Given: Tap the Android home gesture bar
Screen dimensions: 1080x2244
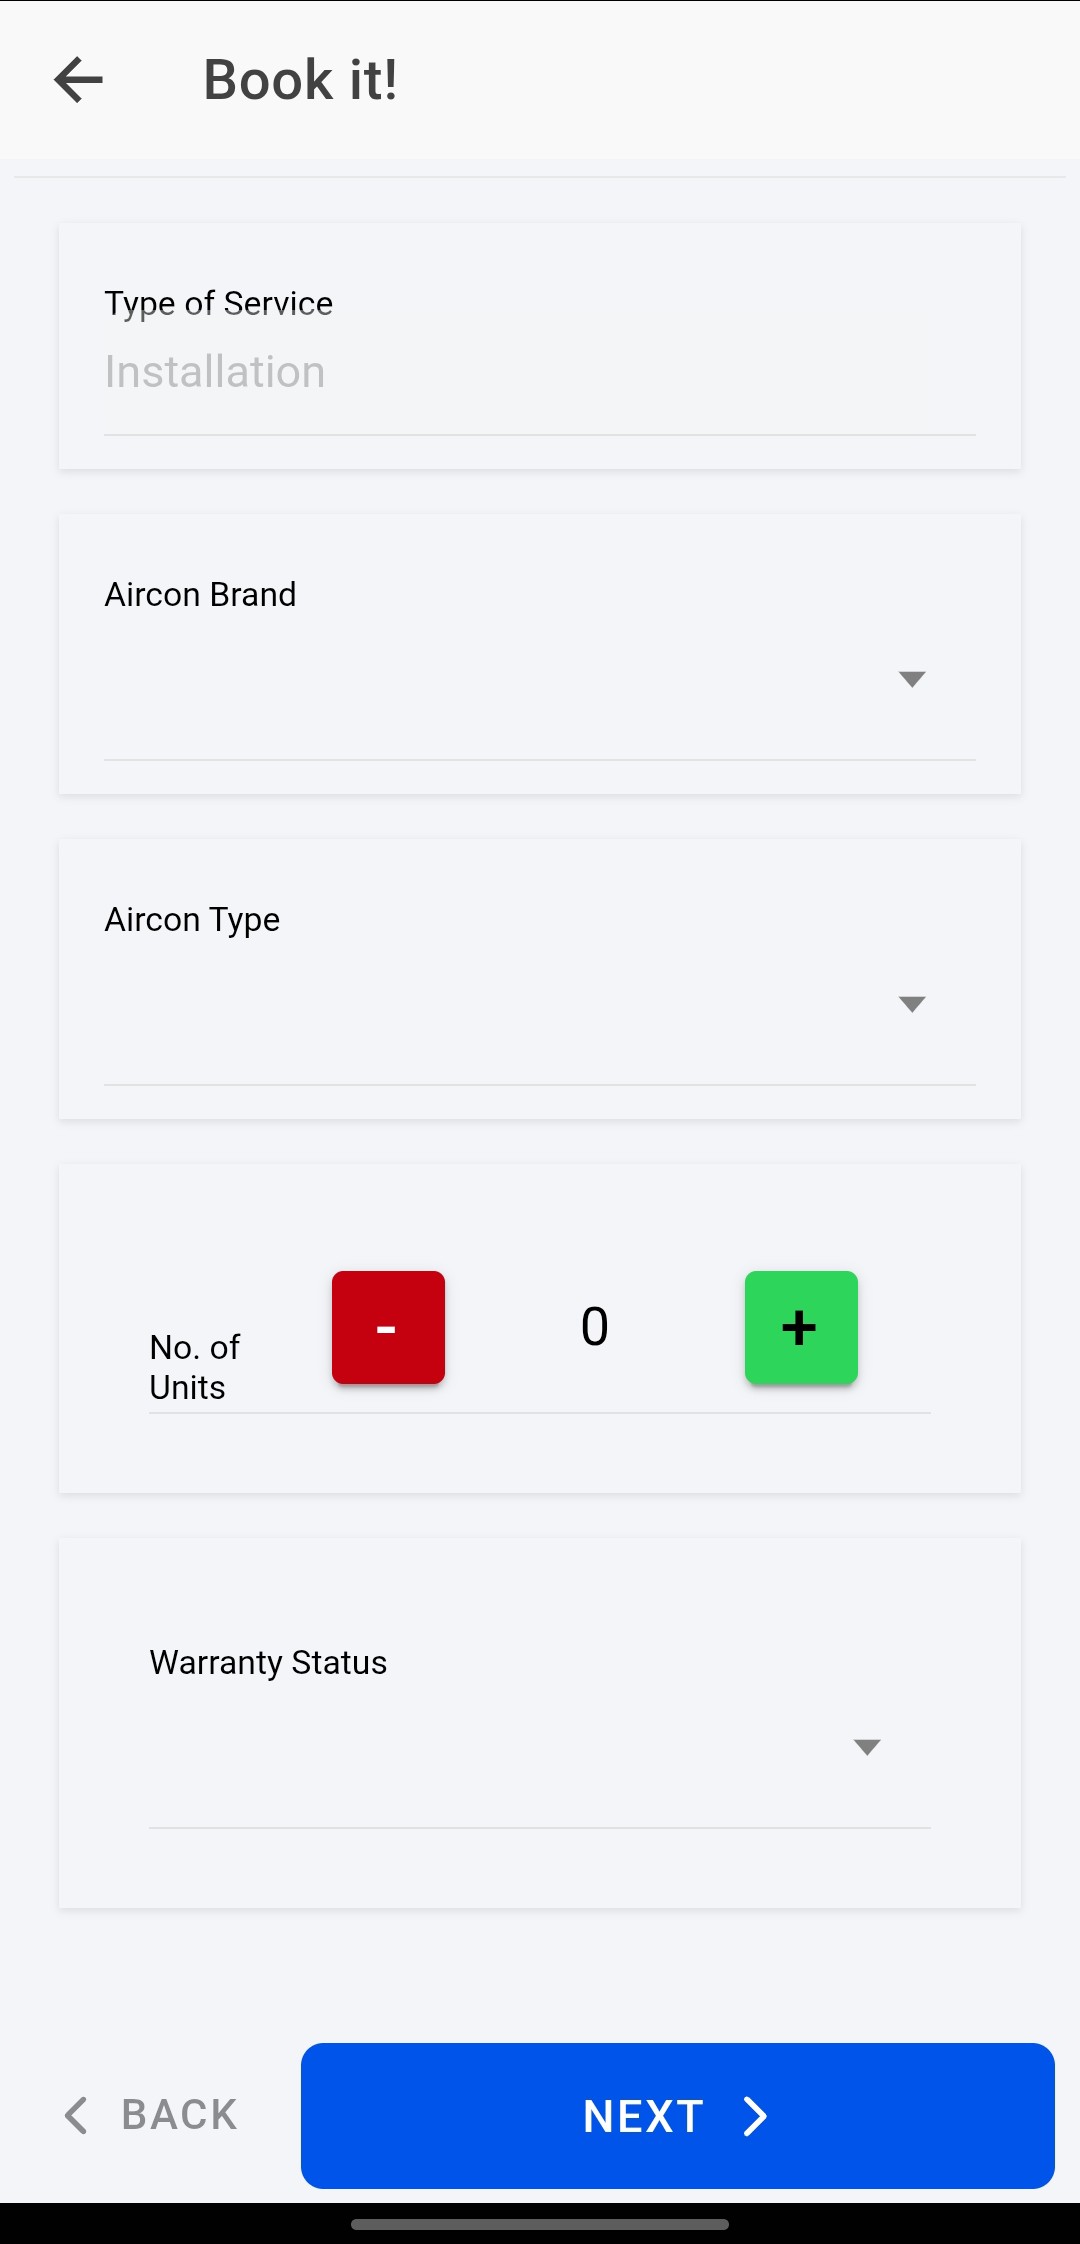Looking at the screenshot, I should [540, 2225].
